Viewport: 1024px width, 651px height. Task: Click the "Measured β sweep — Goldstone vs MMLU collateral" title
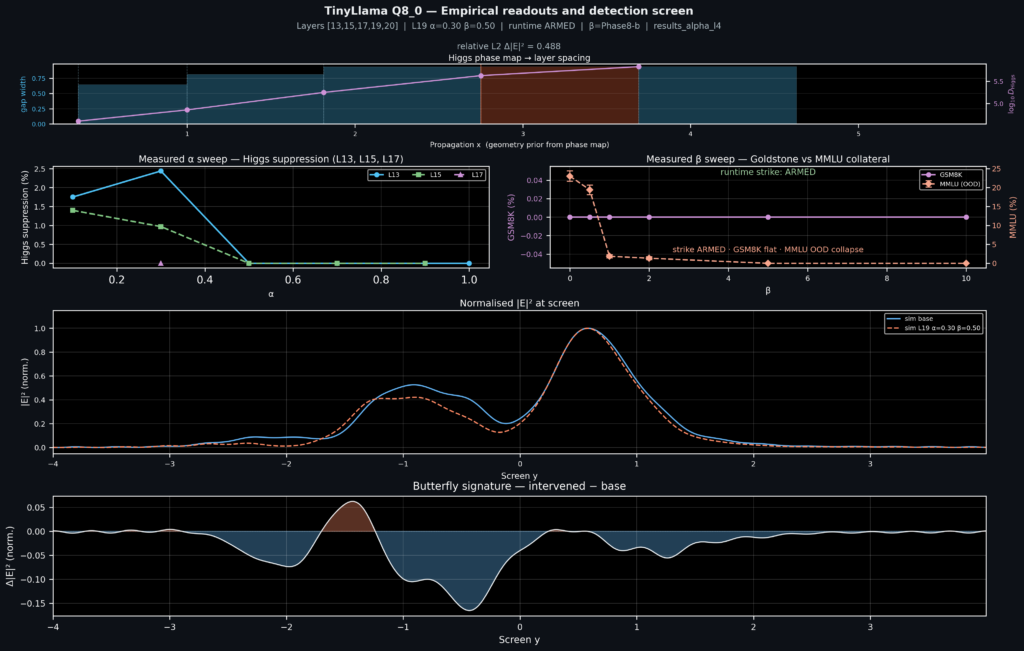(x=767, y=159)
